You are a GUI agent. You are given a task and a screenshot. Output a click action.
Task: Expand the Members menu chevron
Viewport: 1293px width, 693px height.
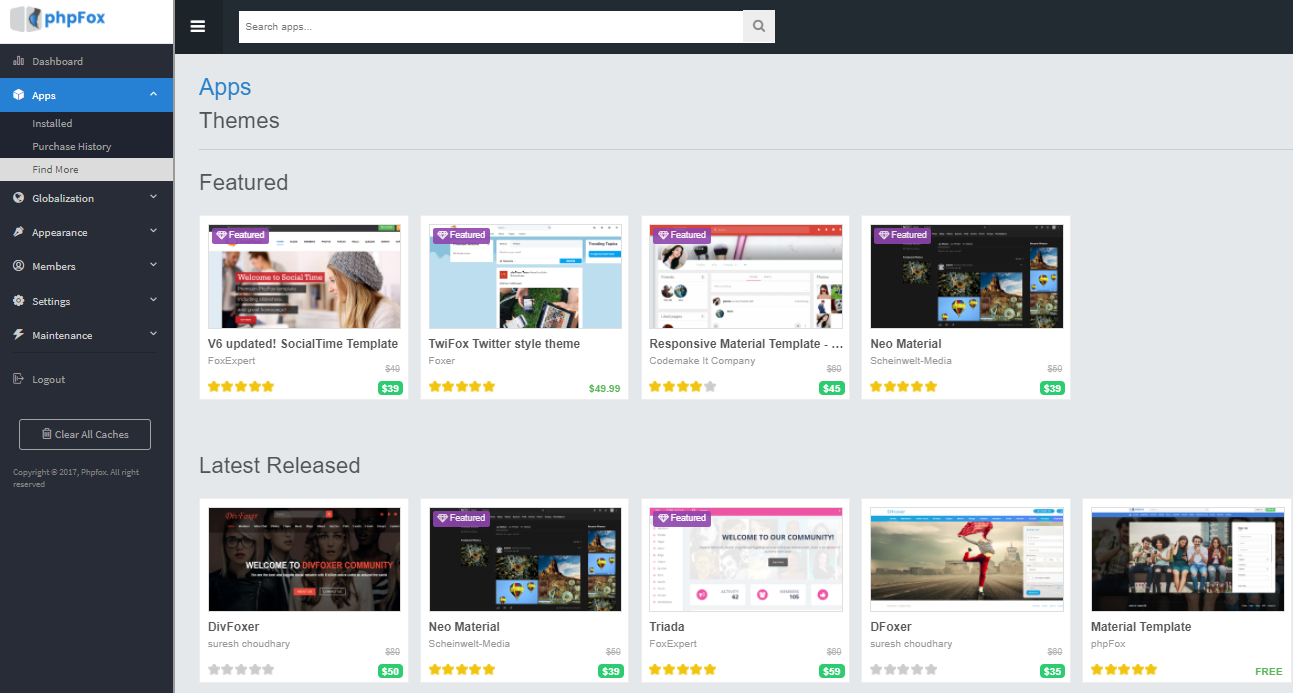point(153,265)
